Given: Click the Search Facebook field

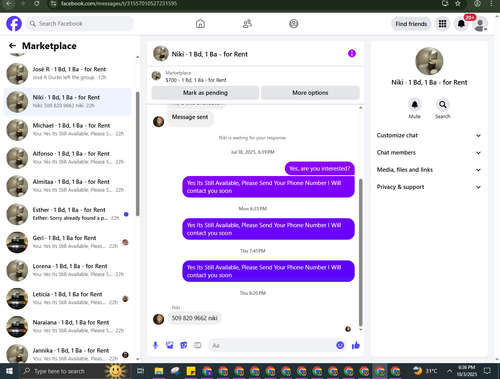Looking at the screenshot, I should tap(80, 24).
